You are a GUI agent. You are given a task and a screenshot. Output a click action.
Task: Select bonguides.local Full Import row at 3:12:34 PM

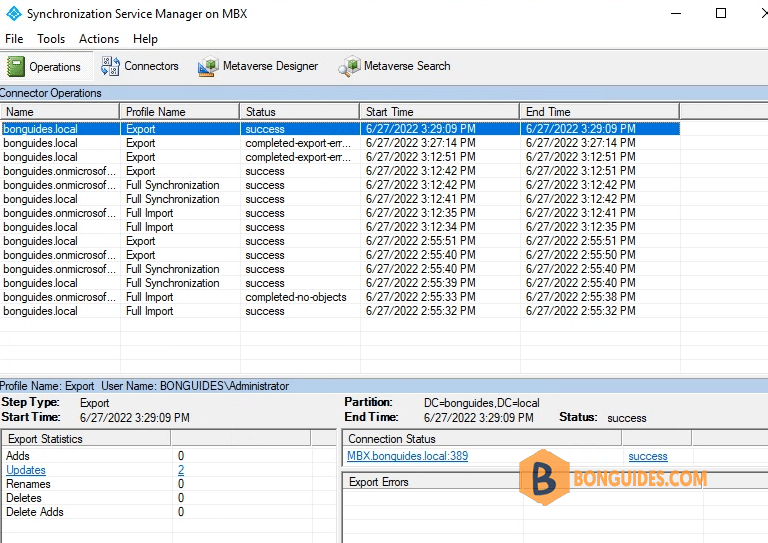(x=340, y=227)
